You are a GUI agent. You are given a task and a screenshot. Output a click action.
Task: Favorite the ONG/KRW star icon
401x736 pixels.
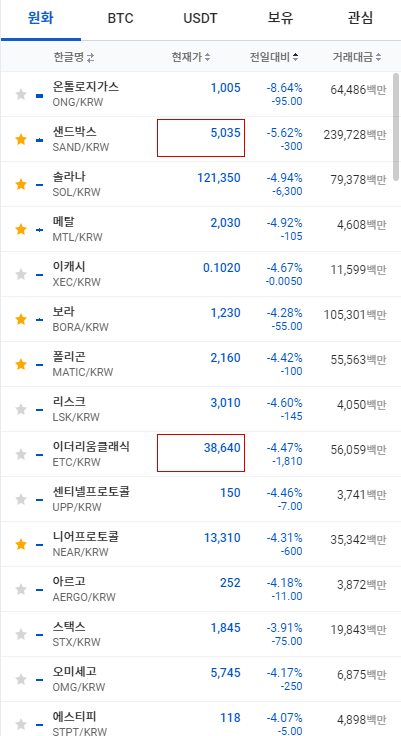[21, 94]
